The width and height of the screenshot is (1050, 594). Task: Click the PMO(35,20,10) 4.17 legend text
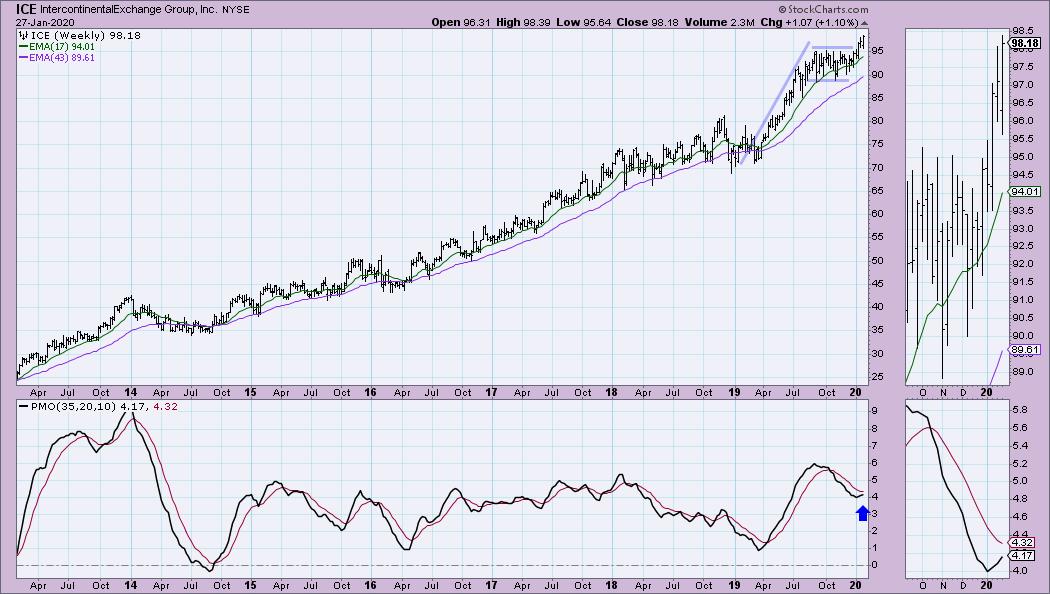(90, 406)
